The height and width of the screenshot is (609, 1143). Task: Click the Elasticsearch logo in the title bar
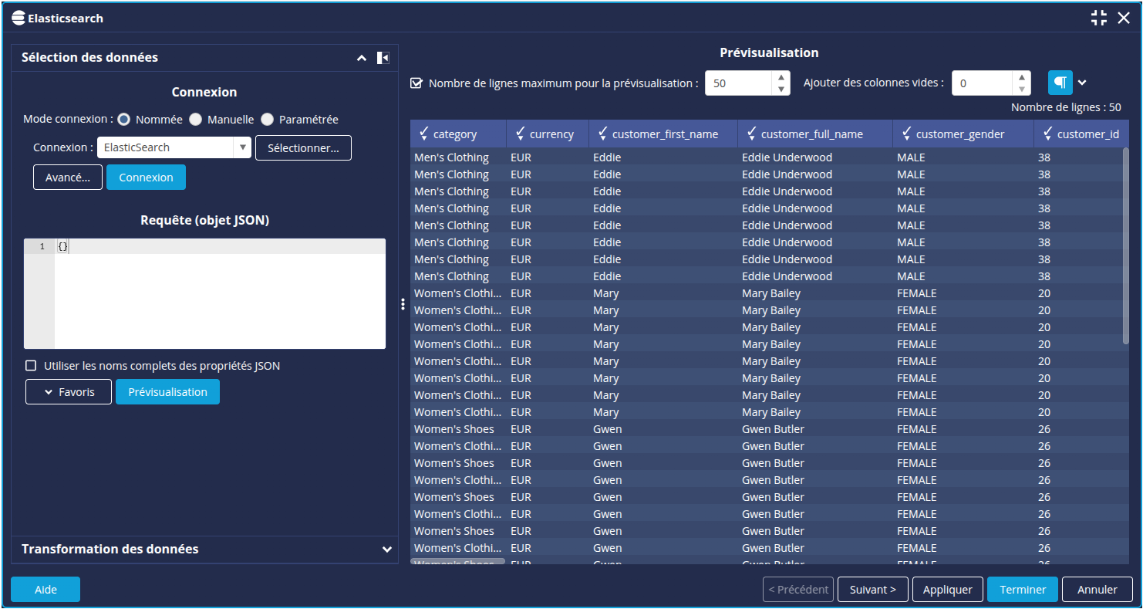tap(18, 18)
